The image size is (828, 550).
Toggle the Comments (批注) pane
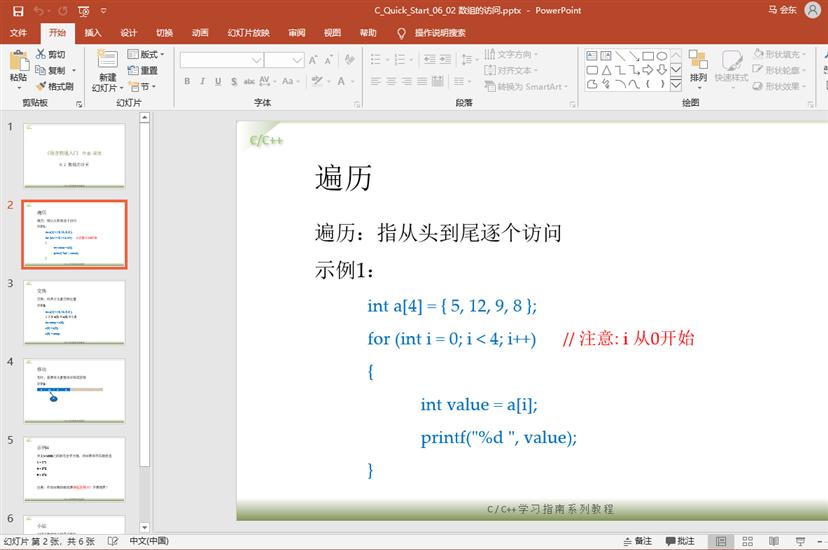click(678, 541)
